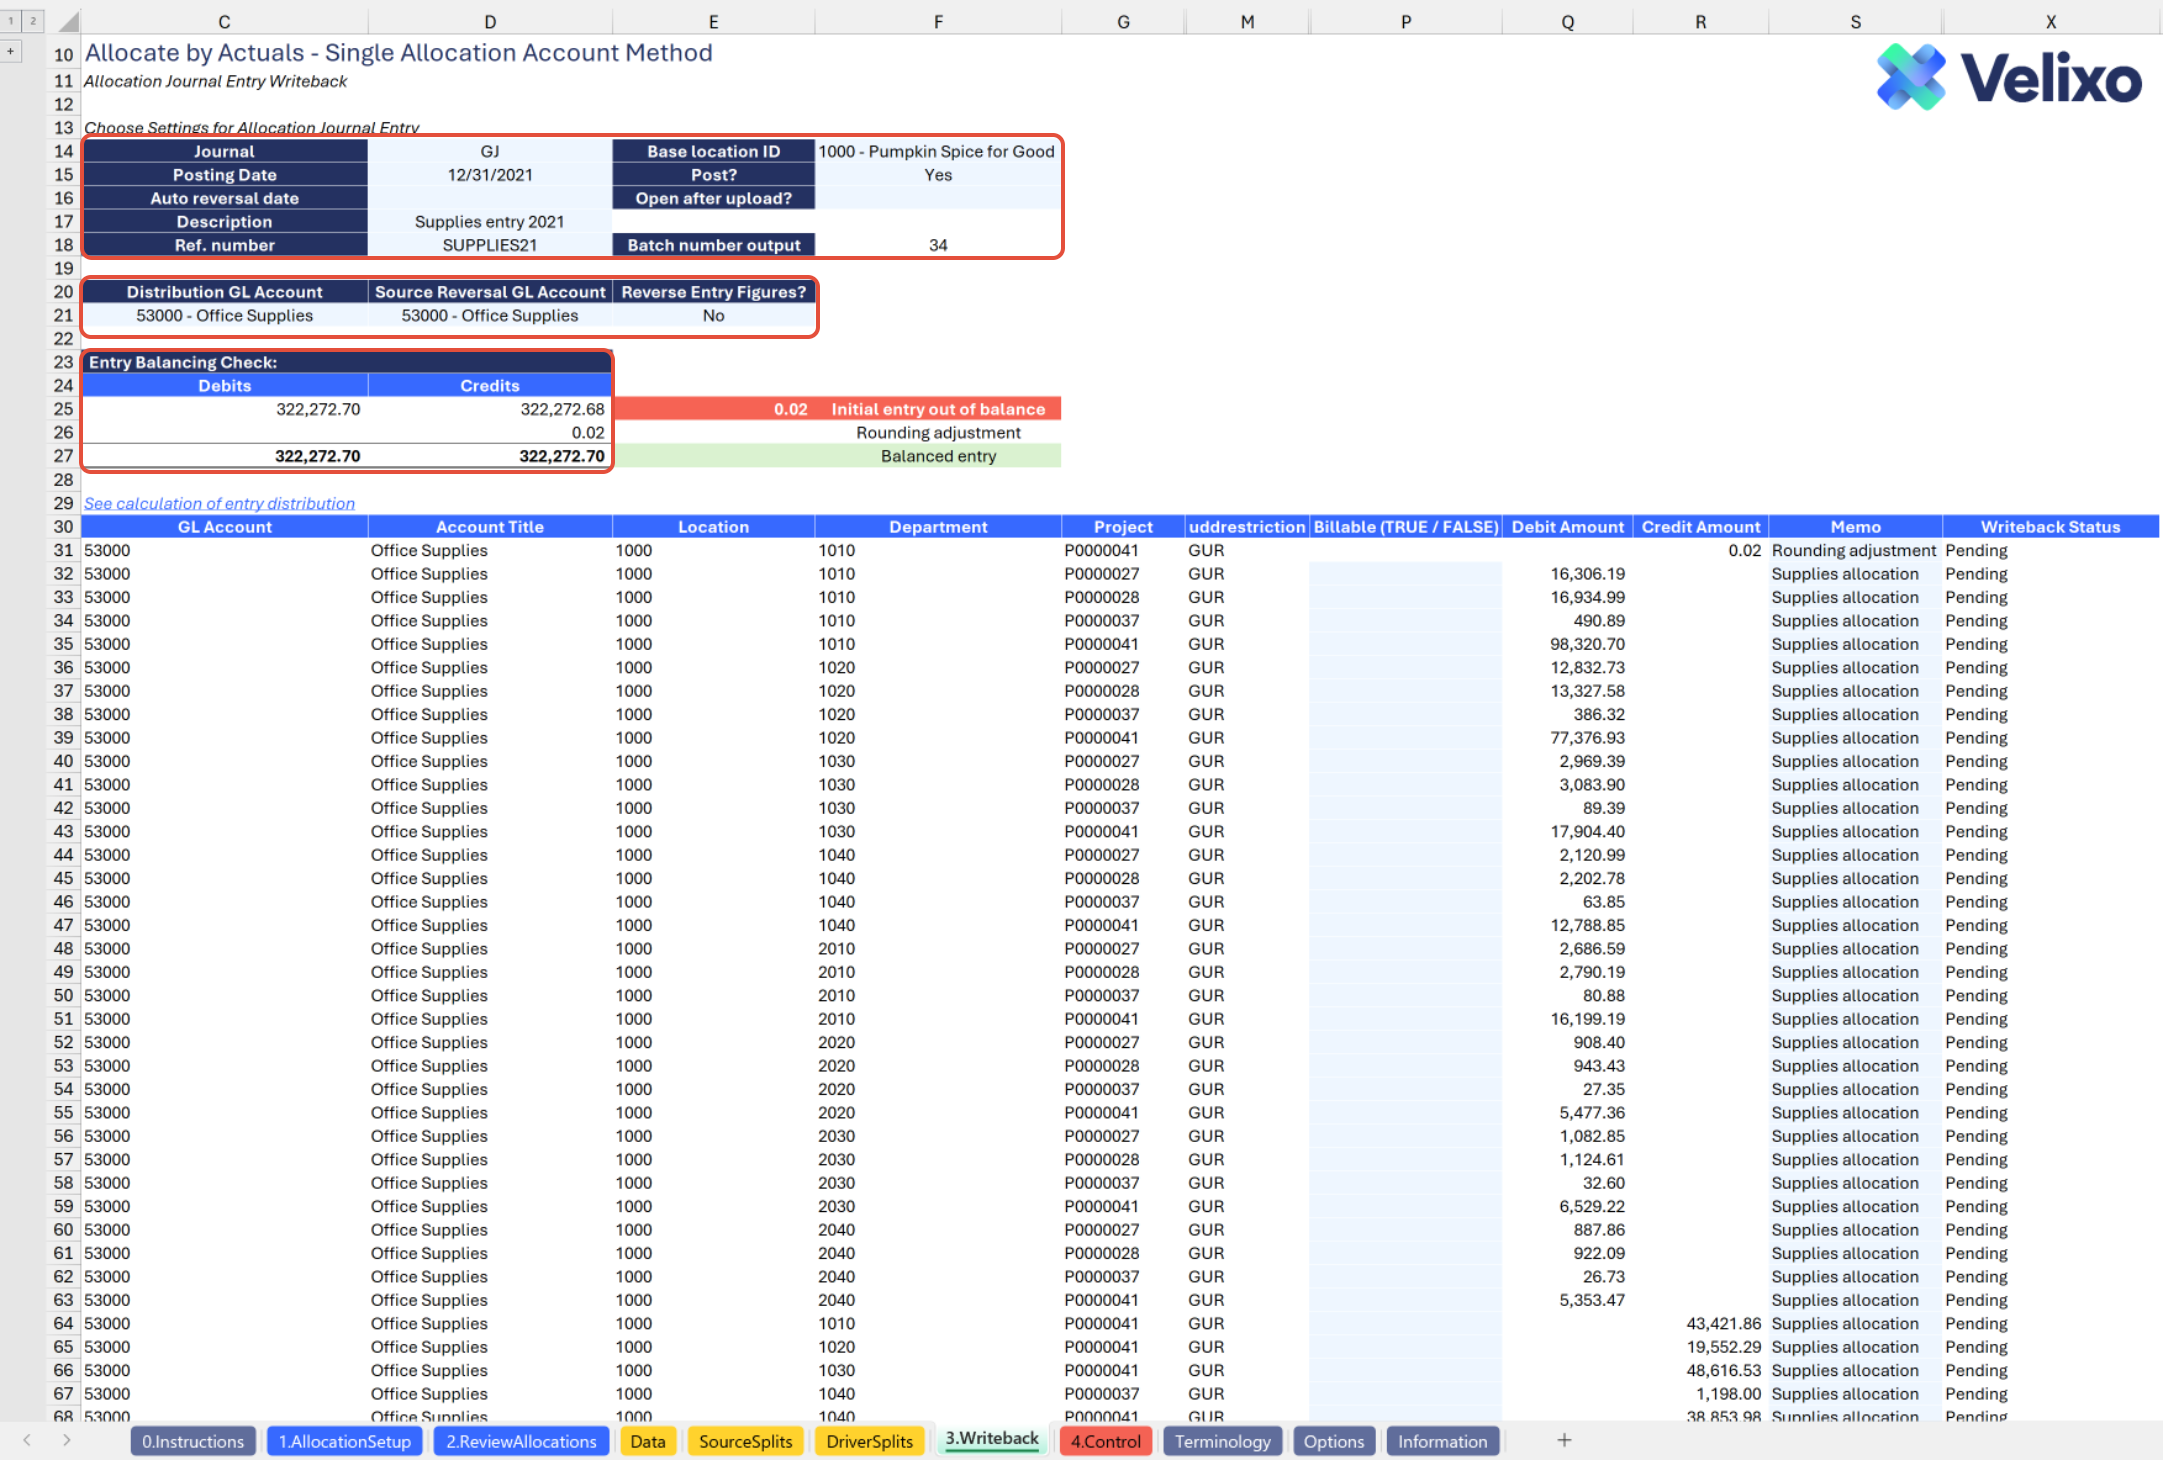Click outline level 2 button

pos(33,21)
